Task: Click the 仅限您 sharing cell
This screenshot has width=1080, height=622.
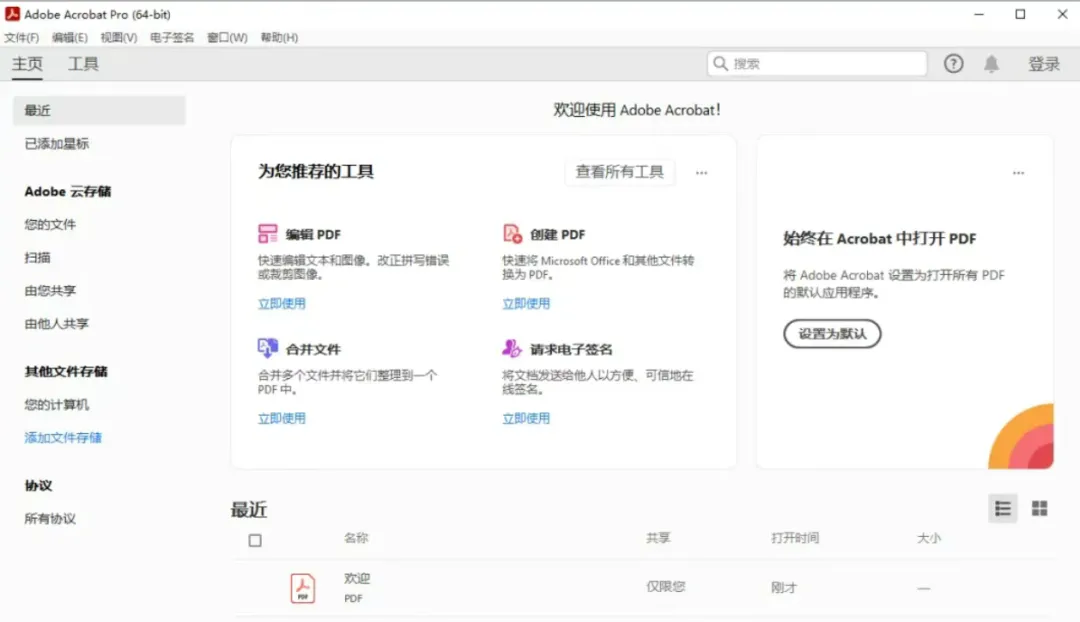Action: (665, 586)
